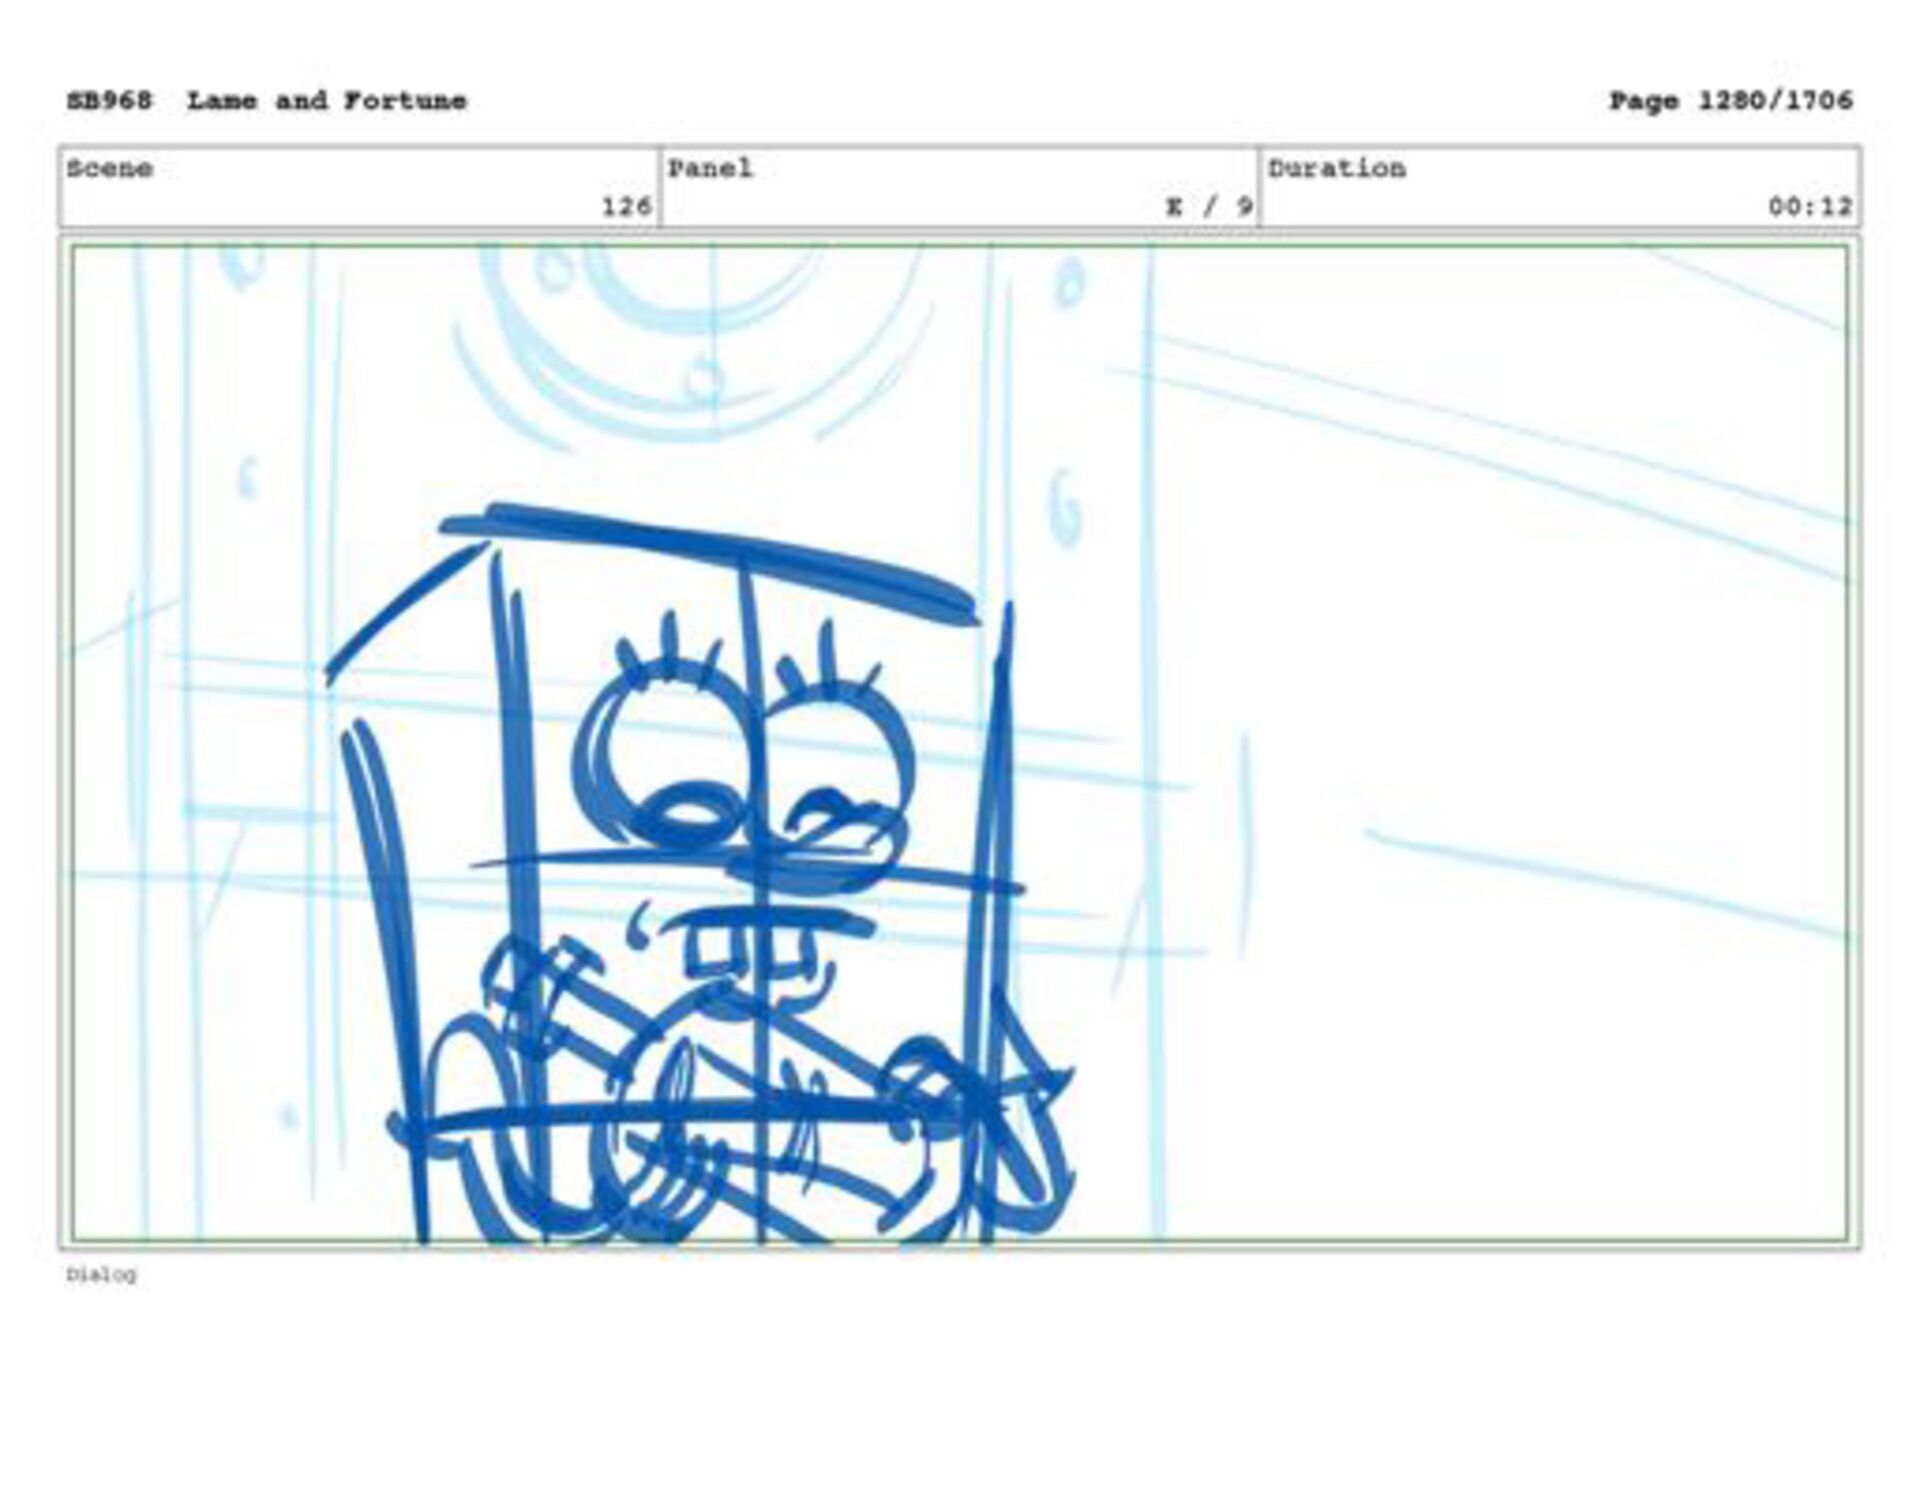1920x1487 pixels.
Task: Click the storyboard sketch of the character
Action: click(x=700, y=875)
